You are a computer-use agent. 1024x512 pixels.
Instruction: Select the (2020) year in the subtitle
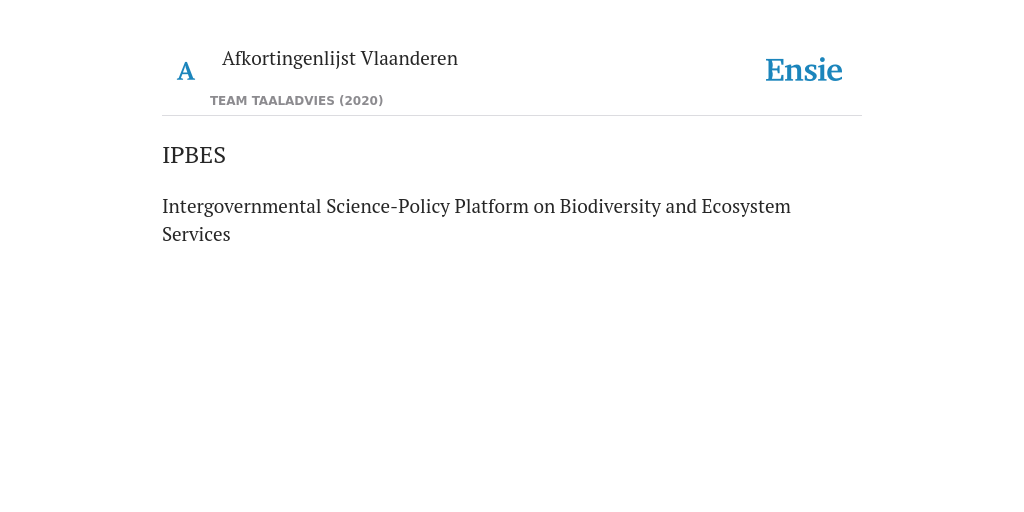click(360, 101)
